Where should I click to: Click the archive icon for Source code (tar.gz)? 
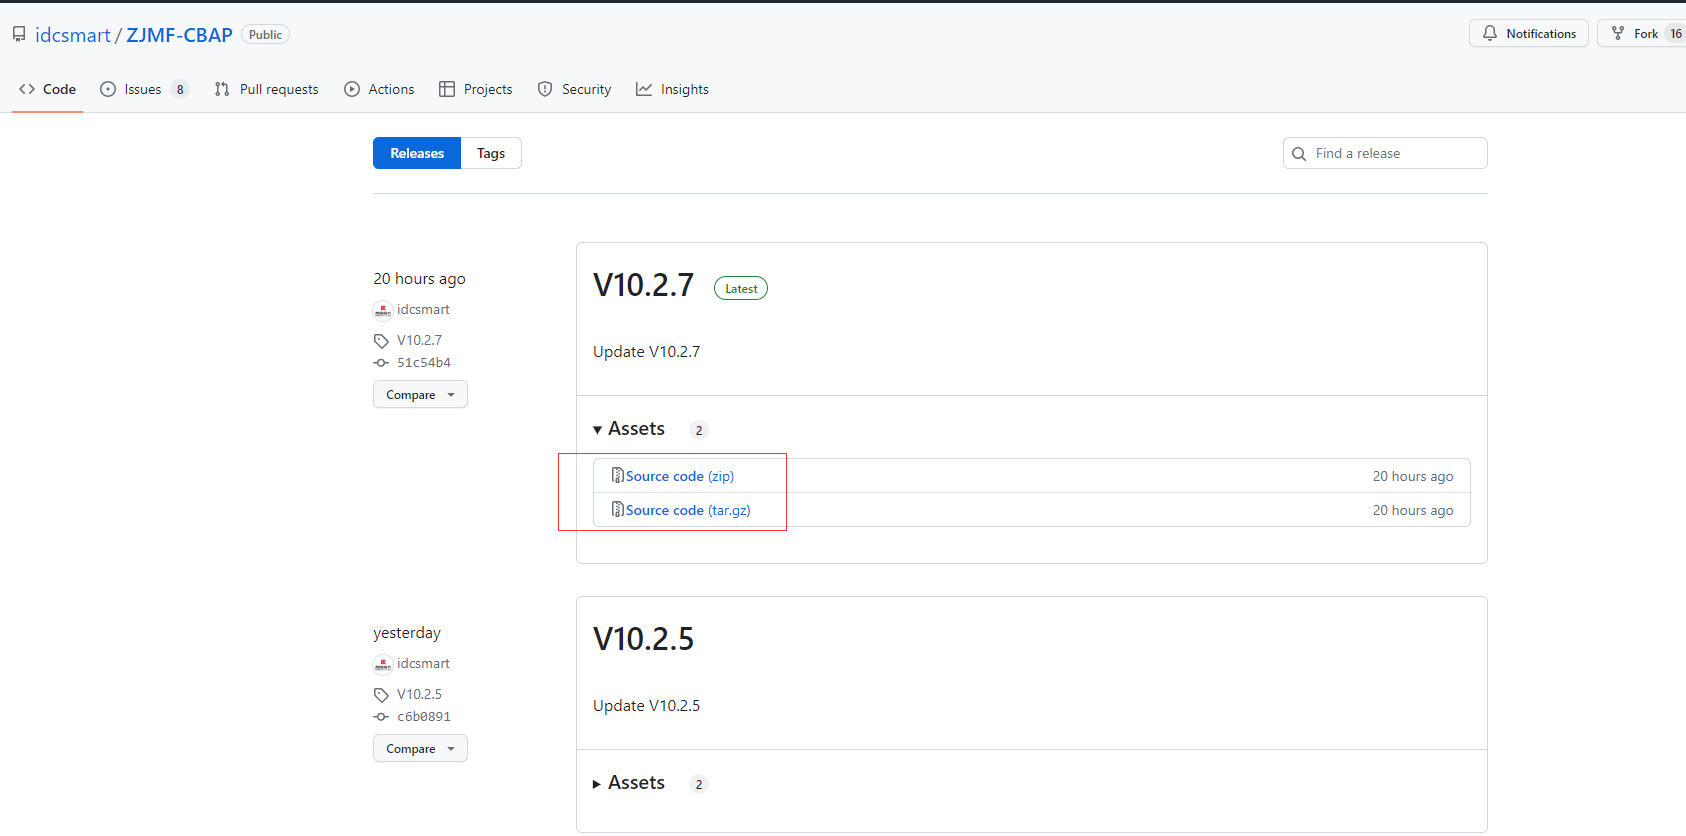[618, 509]
